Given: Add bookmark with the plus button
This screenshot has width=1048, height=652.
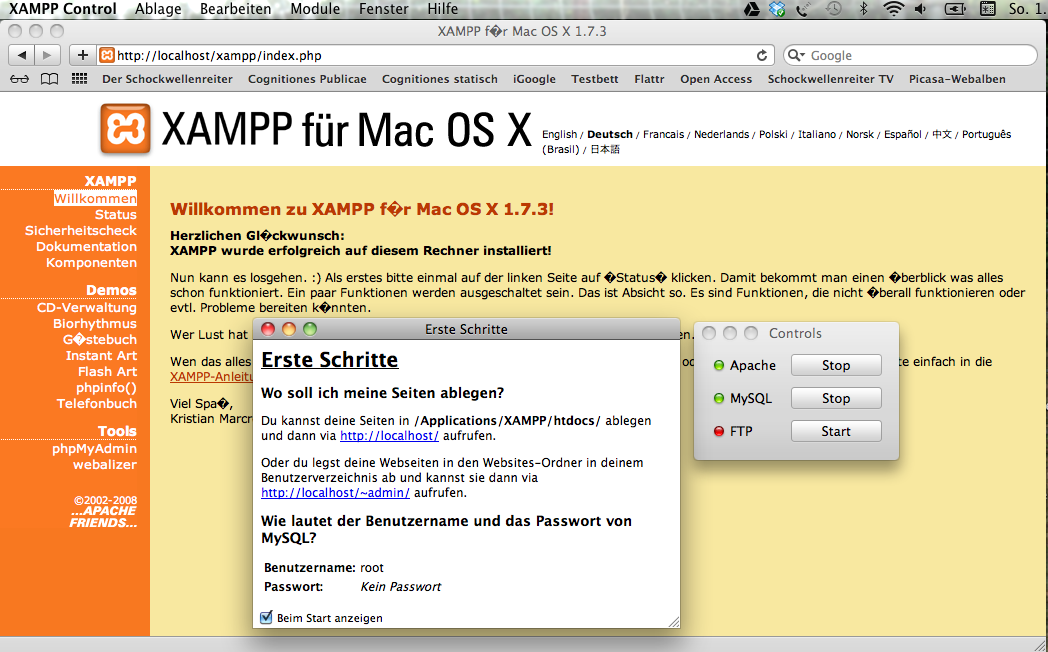Looking at the screenshot, I should coord(82,55).
